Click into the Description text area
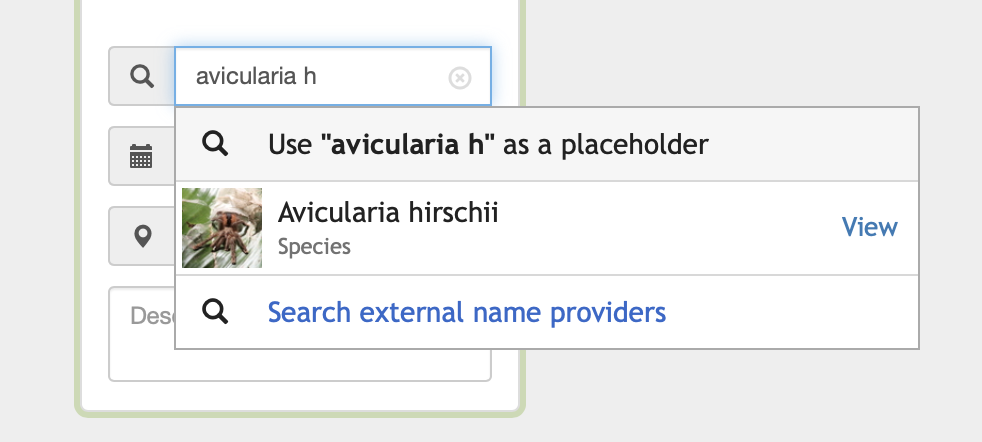Viewport: 982px width, 442px height. click(142, 334)
